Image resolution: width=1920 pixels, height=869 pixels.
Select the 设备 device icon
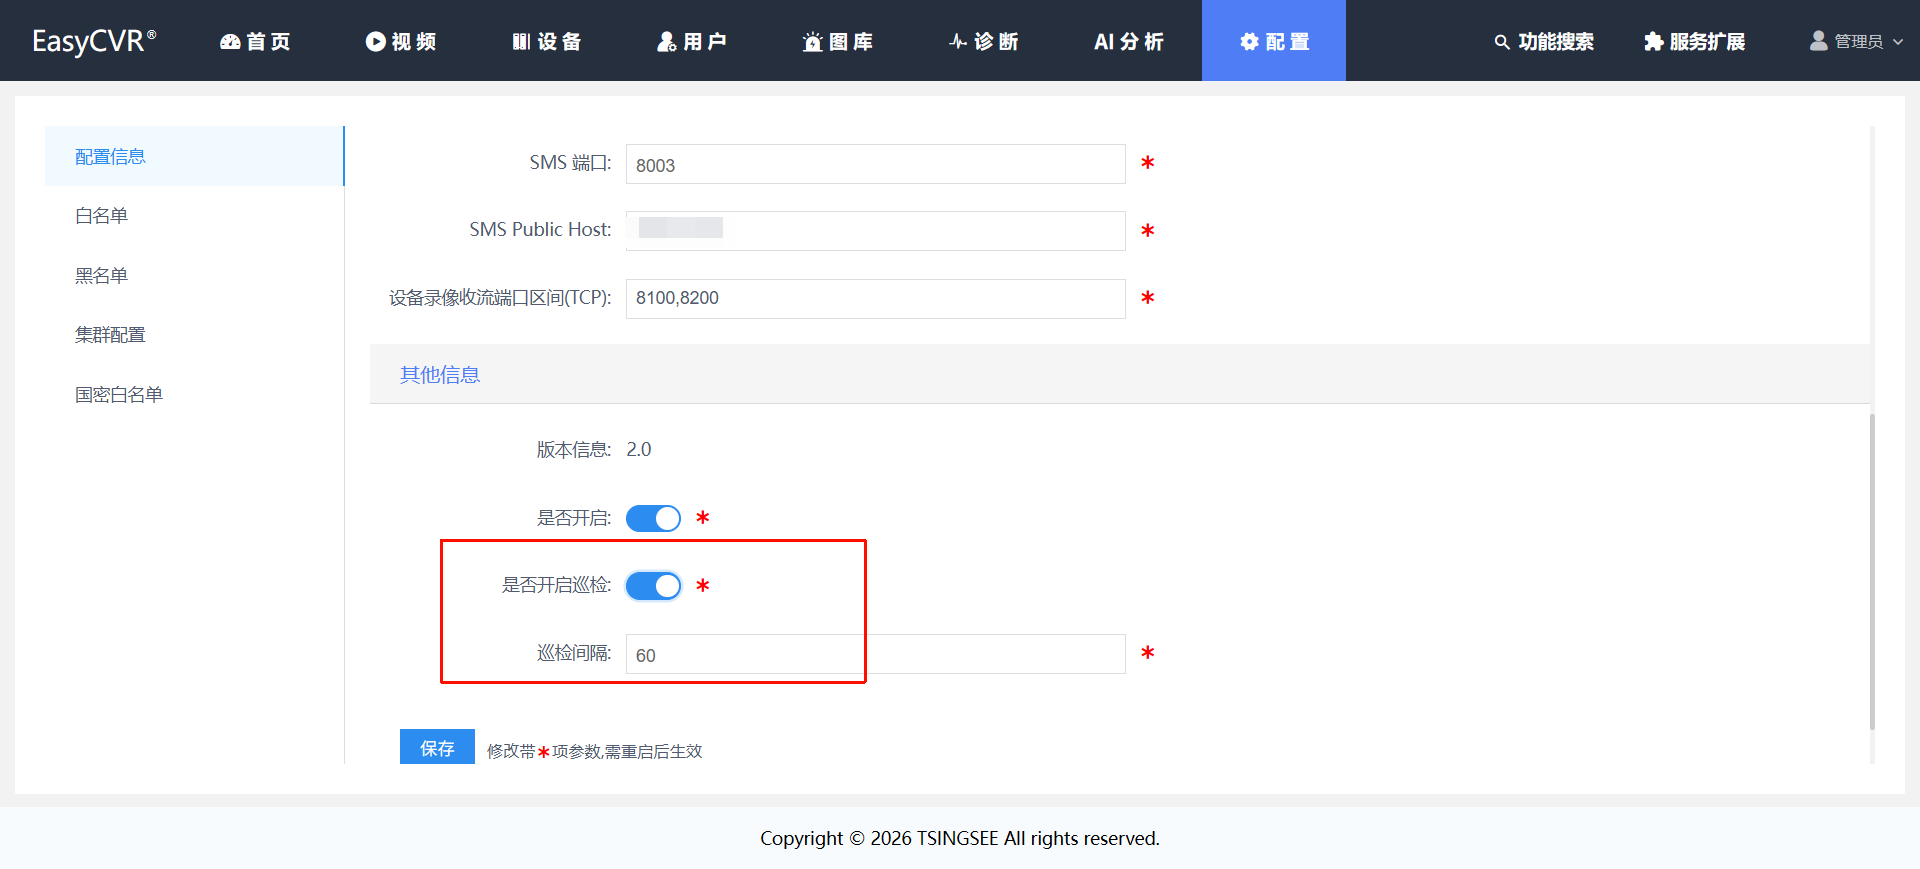coord(521,41)
